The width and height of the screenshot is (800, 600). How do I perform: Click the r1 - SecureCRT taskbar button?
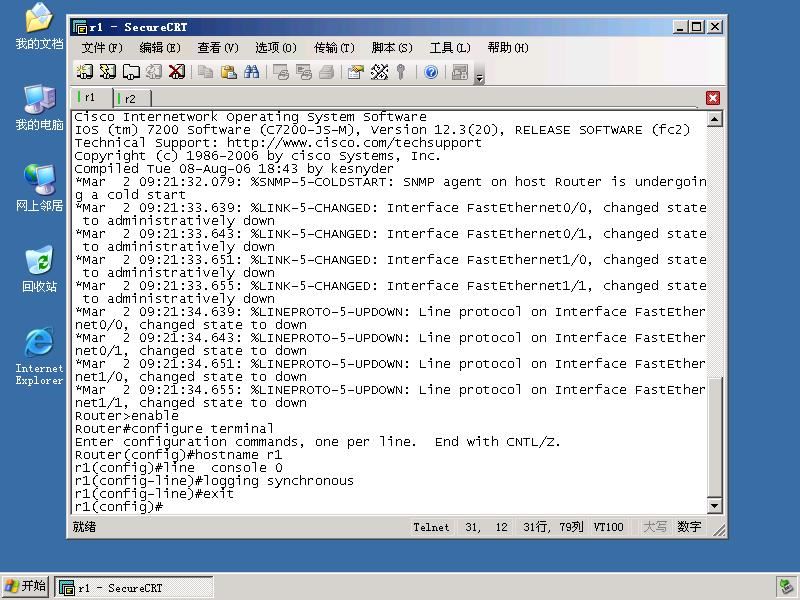[134, 587]
